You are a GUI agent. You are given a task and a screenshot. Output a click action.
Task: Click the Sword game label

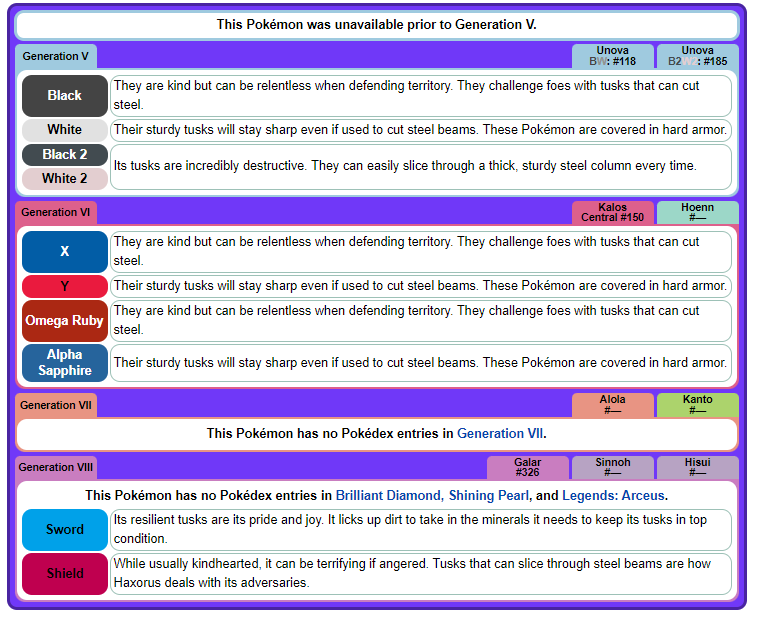65,530
